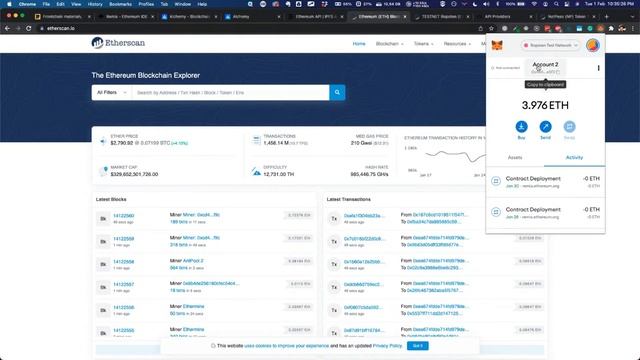This screenshot has width=640, height=360.
Task: Click the Home nav item
Action: click(x=359, y=44)
